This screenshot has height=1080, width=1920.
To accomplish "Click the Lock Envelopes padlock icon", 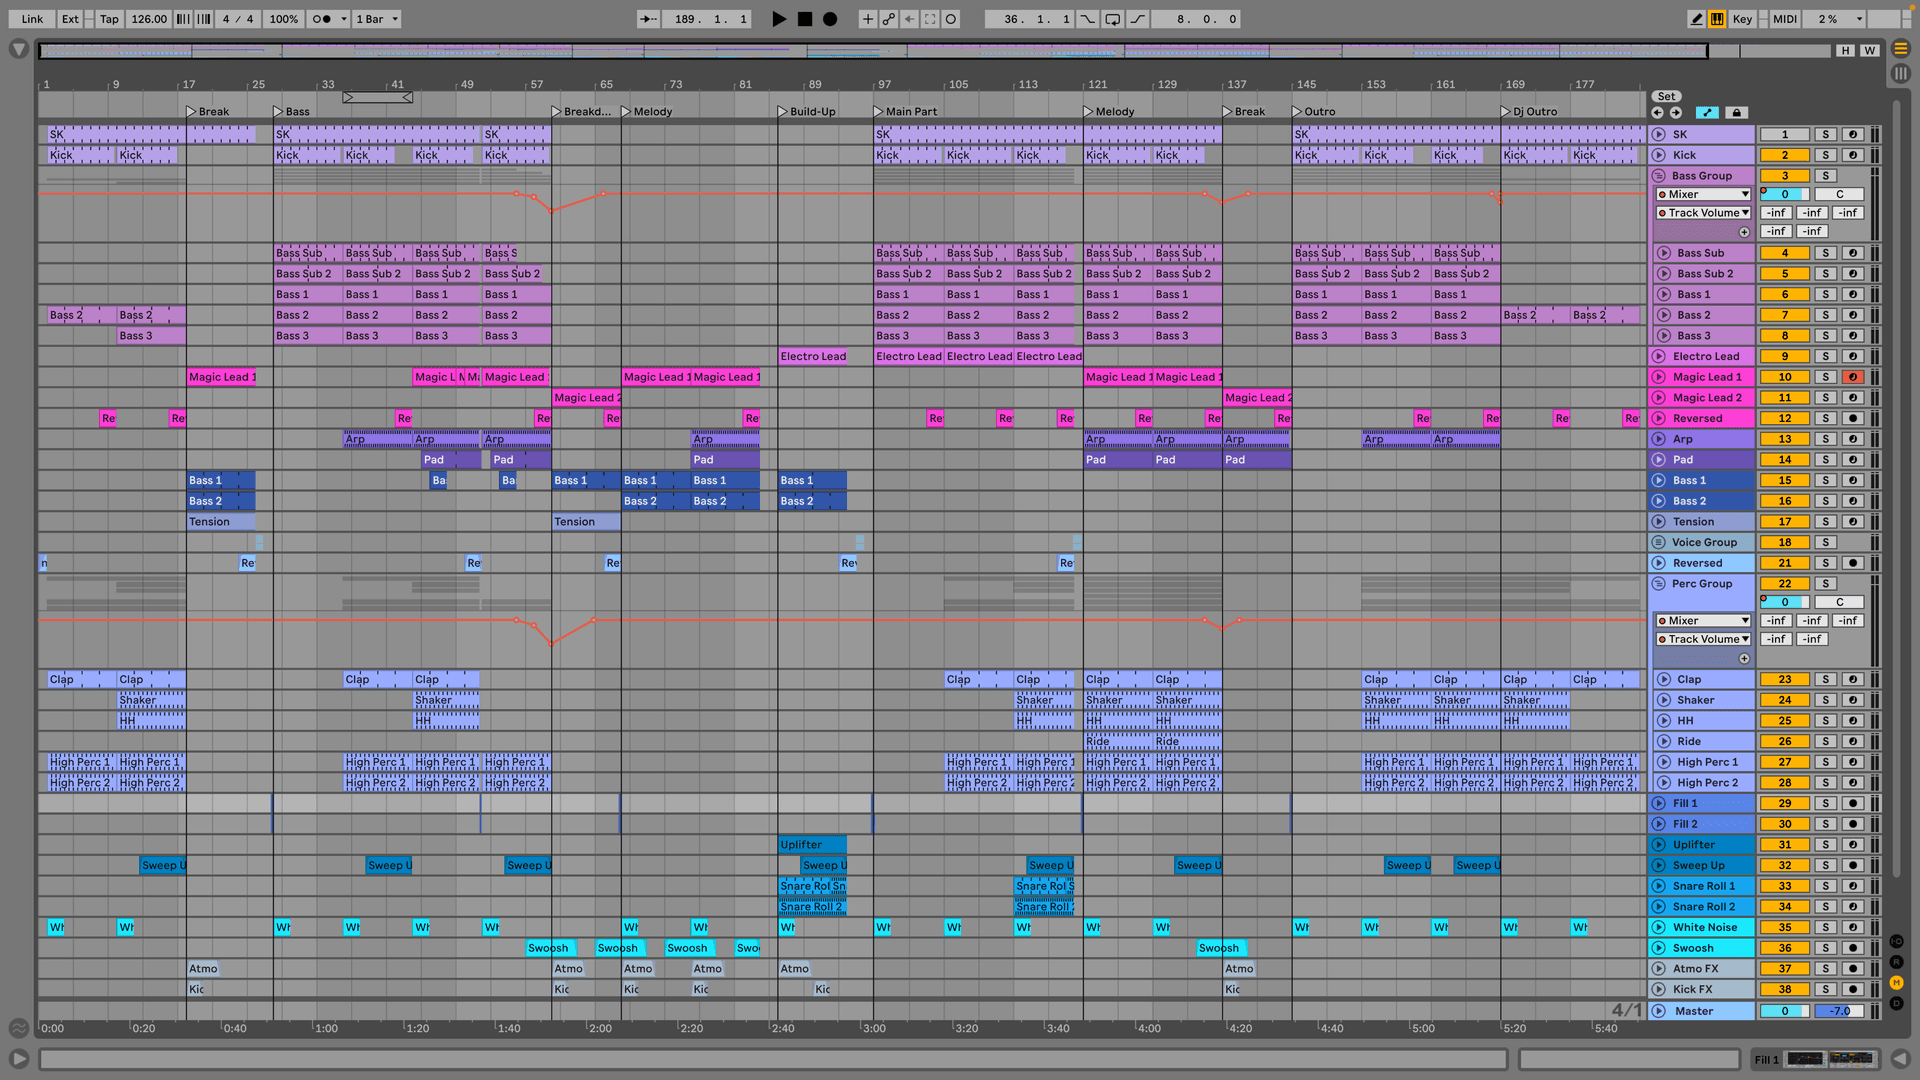I will pos(1737,113).
